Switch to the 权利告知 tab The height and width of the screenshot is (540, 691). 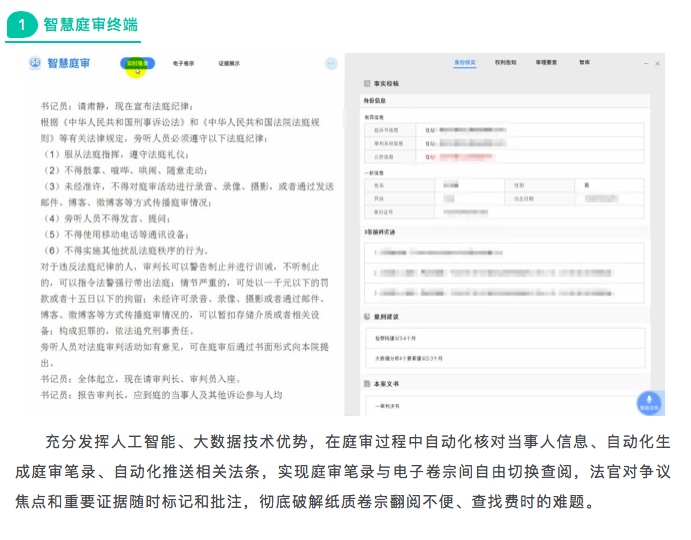click(506, 62)
